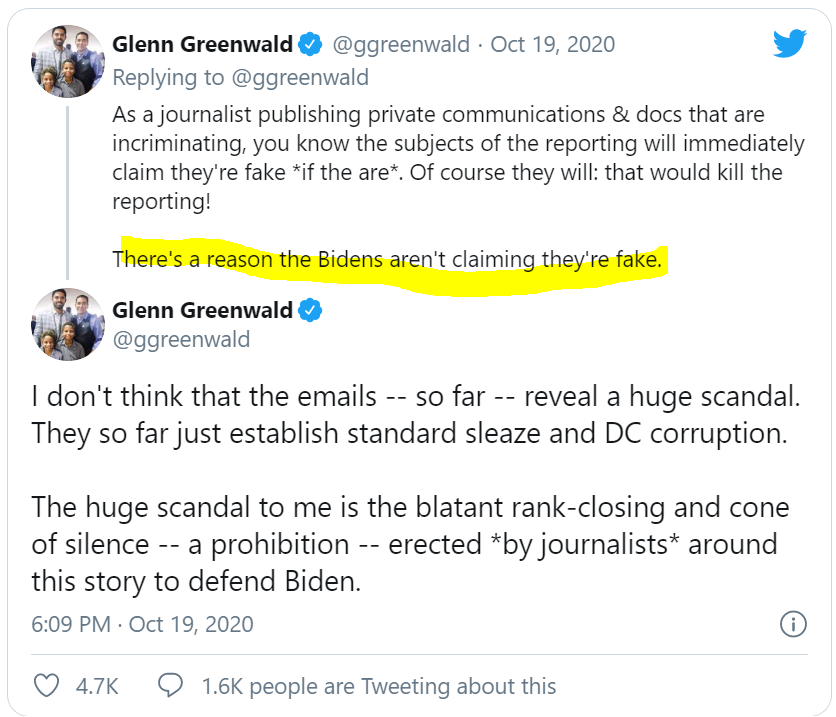Click the Glenn Greenwald name in top tweet
The height and width of the screenshot is (717, 836).
pos(202,45)
